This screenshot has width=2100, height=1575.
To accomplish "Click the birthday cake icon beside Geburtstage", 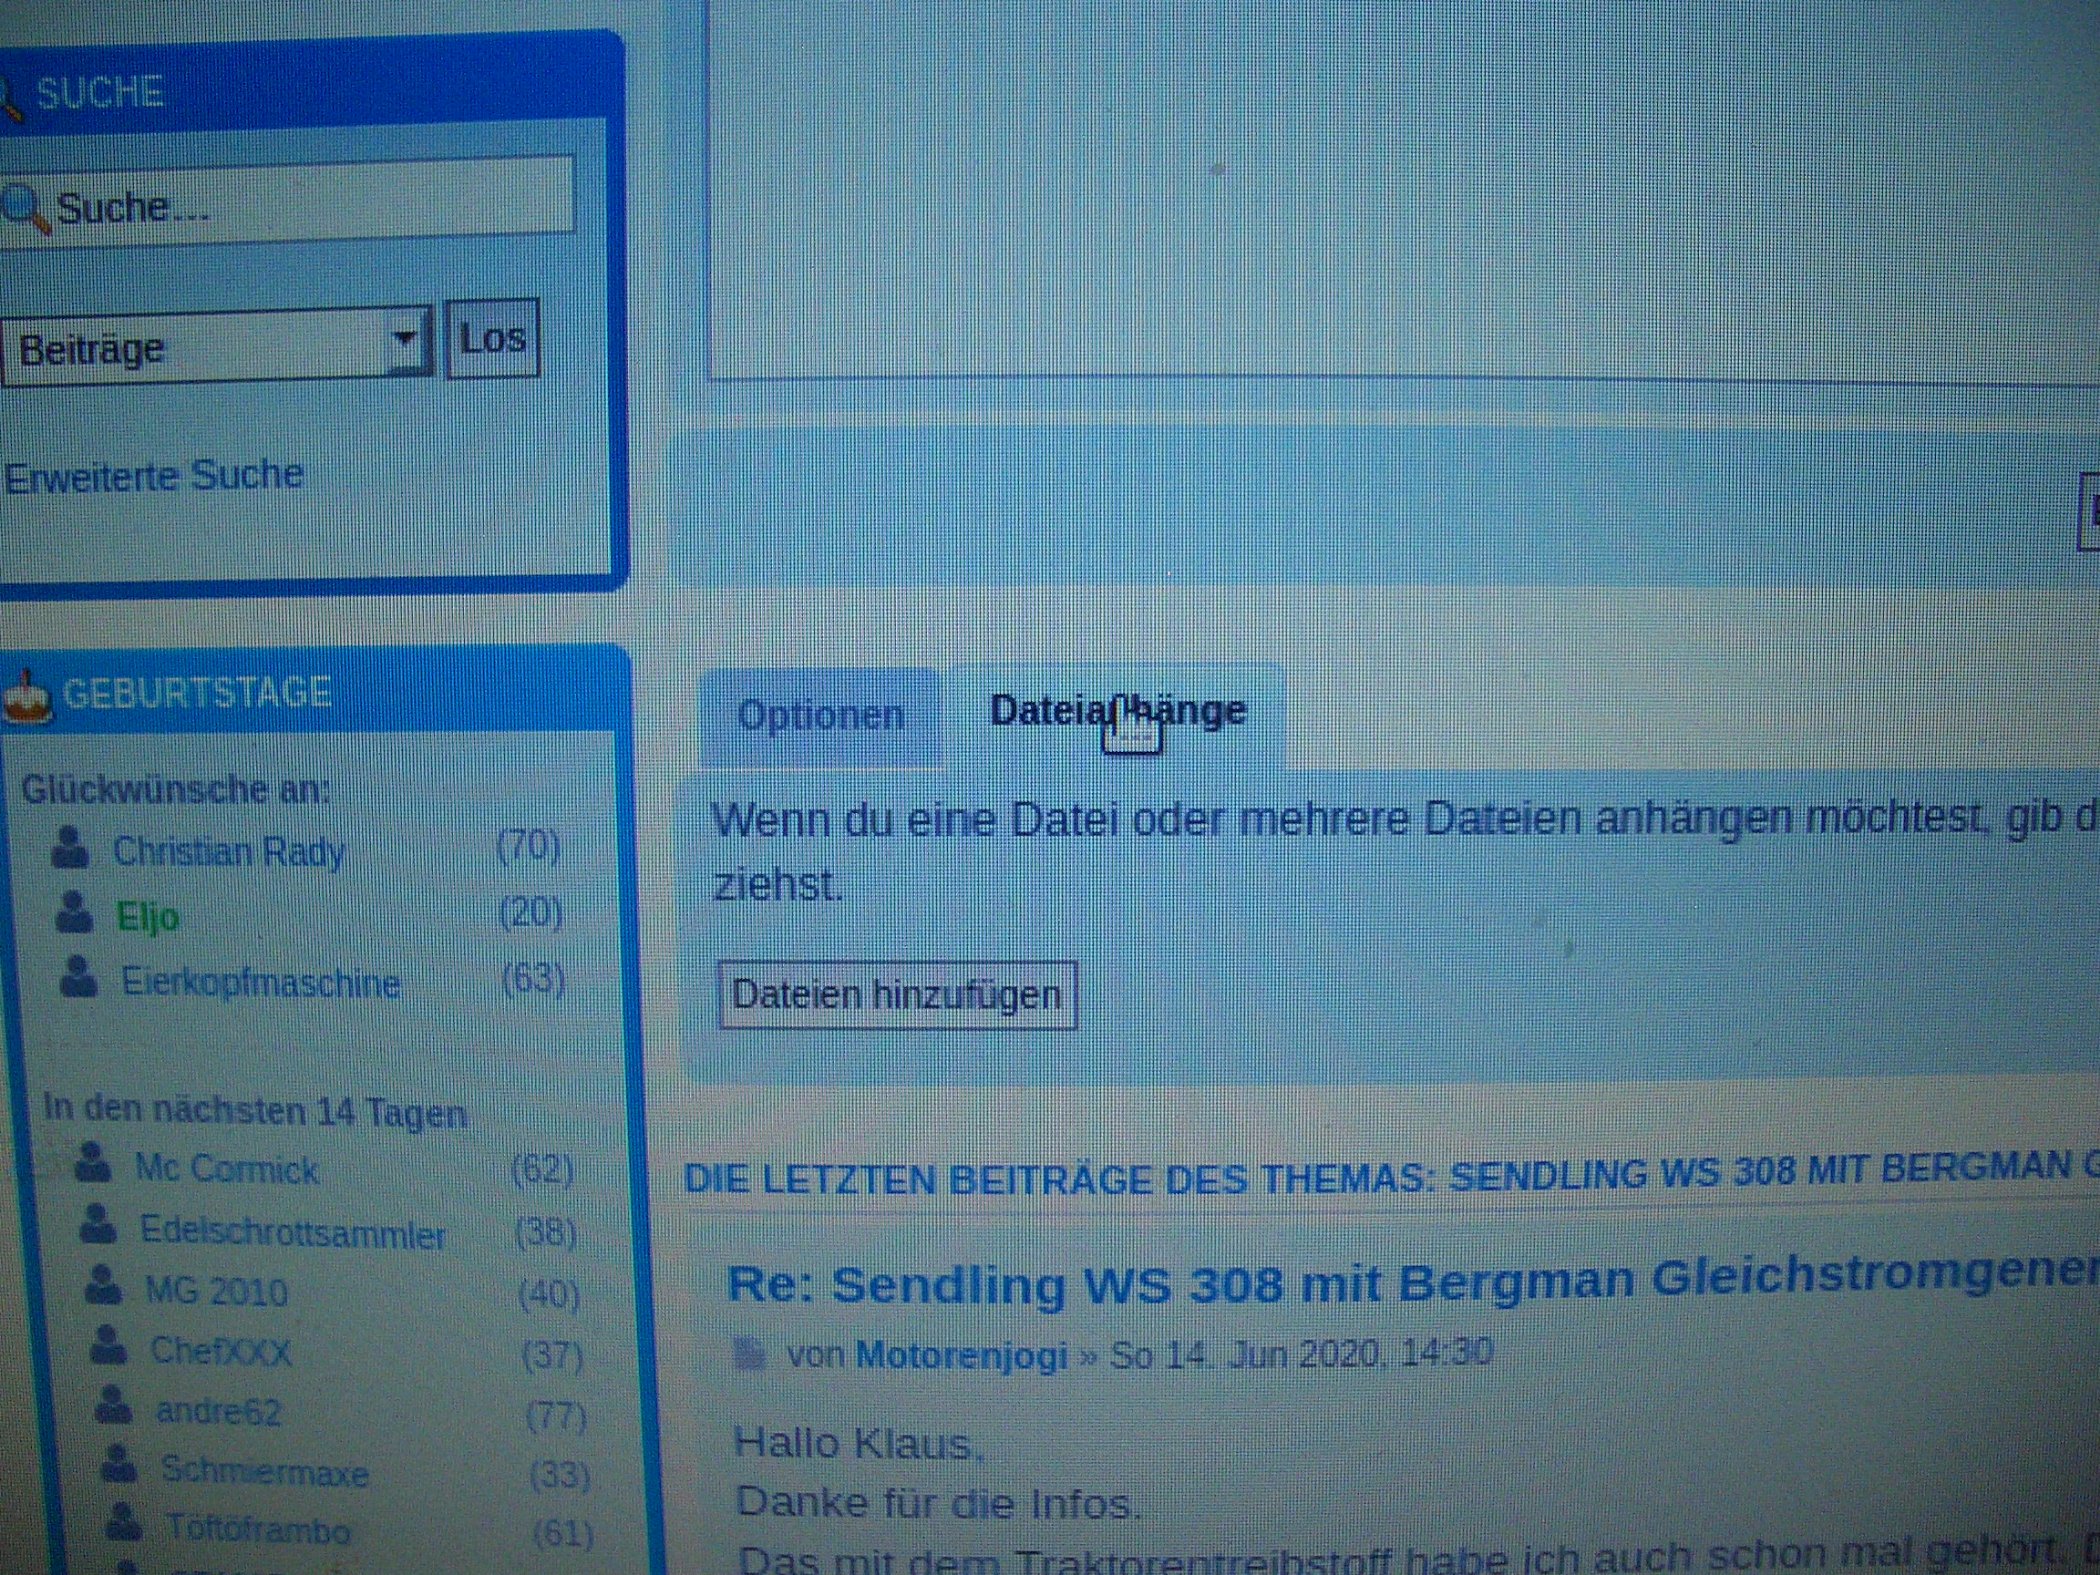I will [27, 697].
